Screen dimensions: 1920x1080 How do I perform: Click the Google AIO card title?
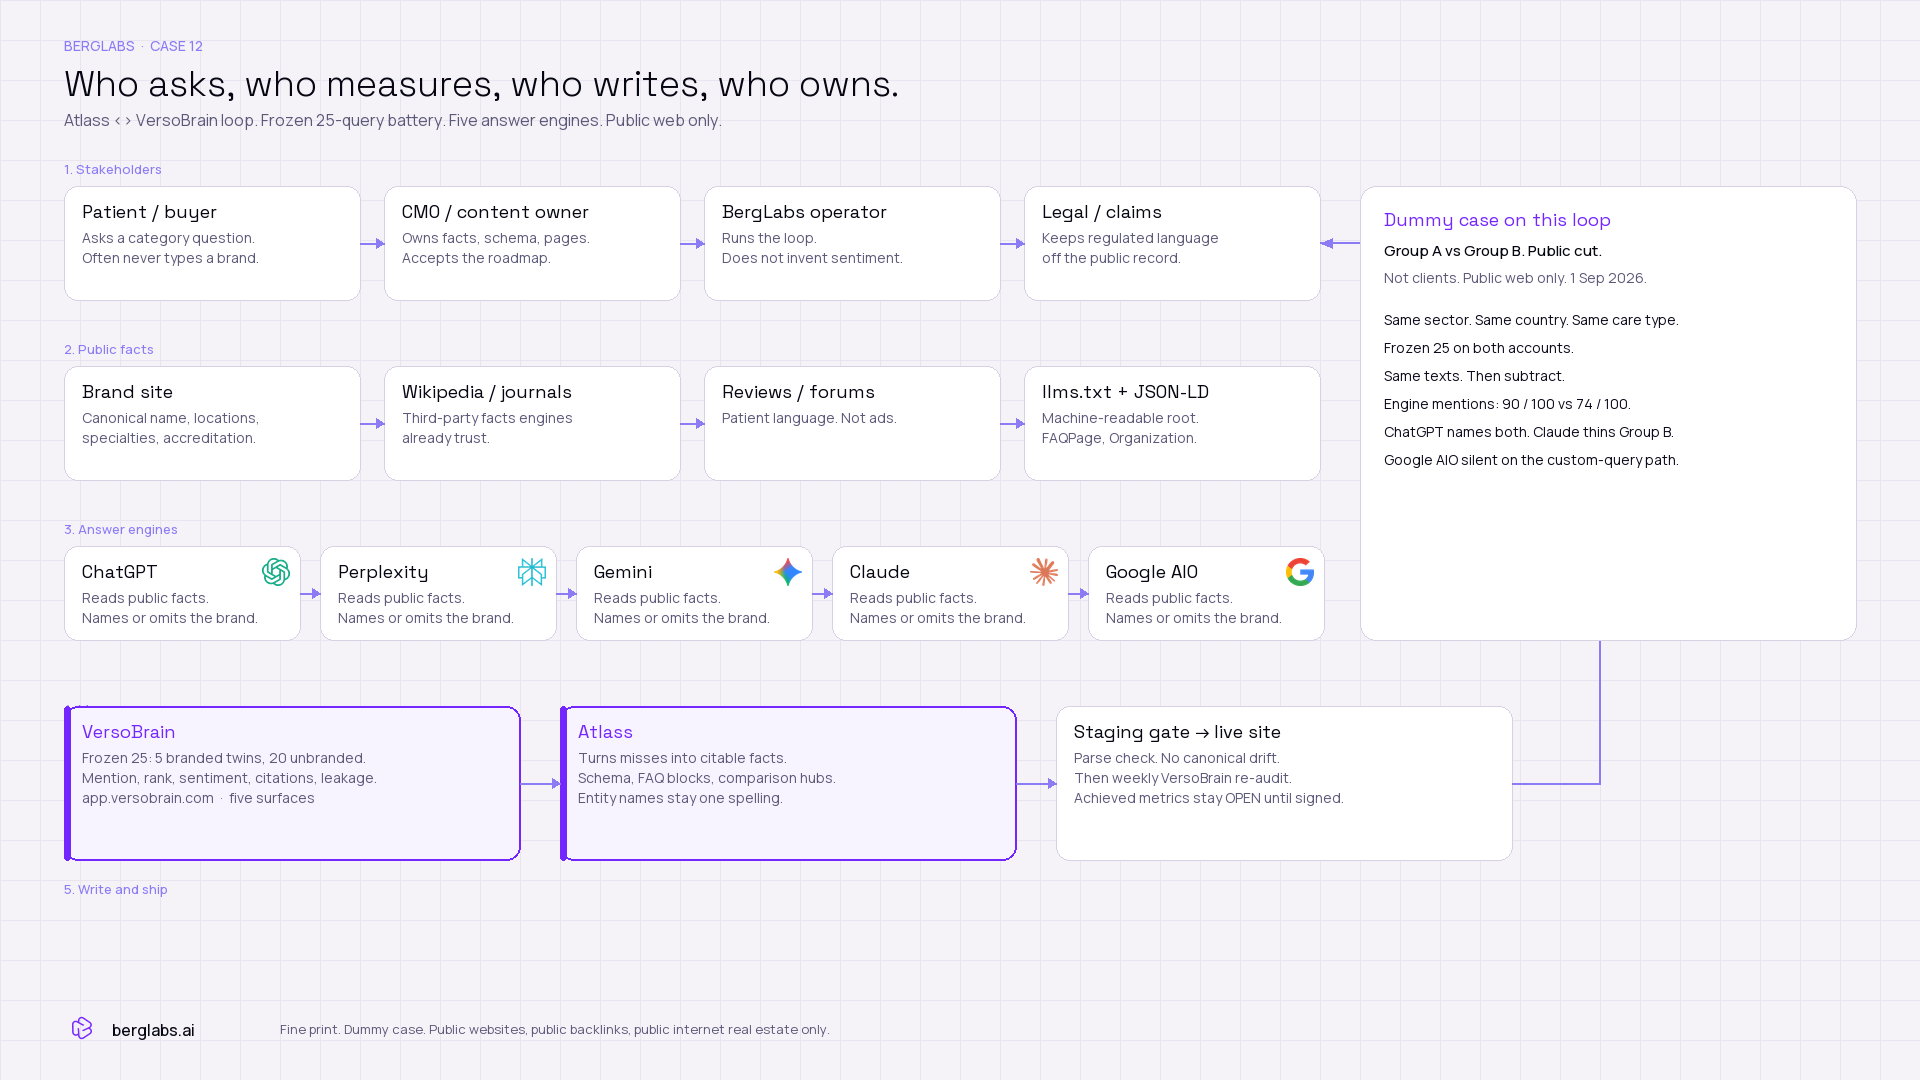click(x=1152, y=572)
